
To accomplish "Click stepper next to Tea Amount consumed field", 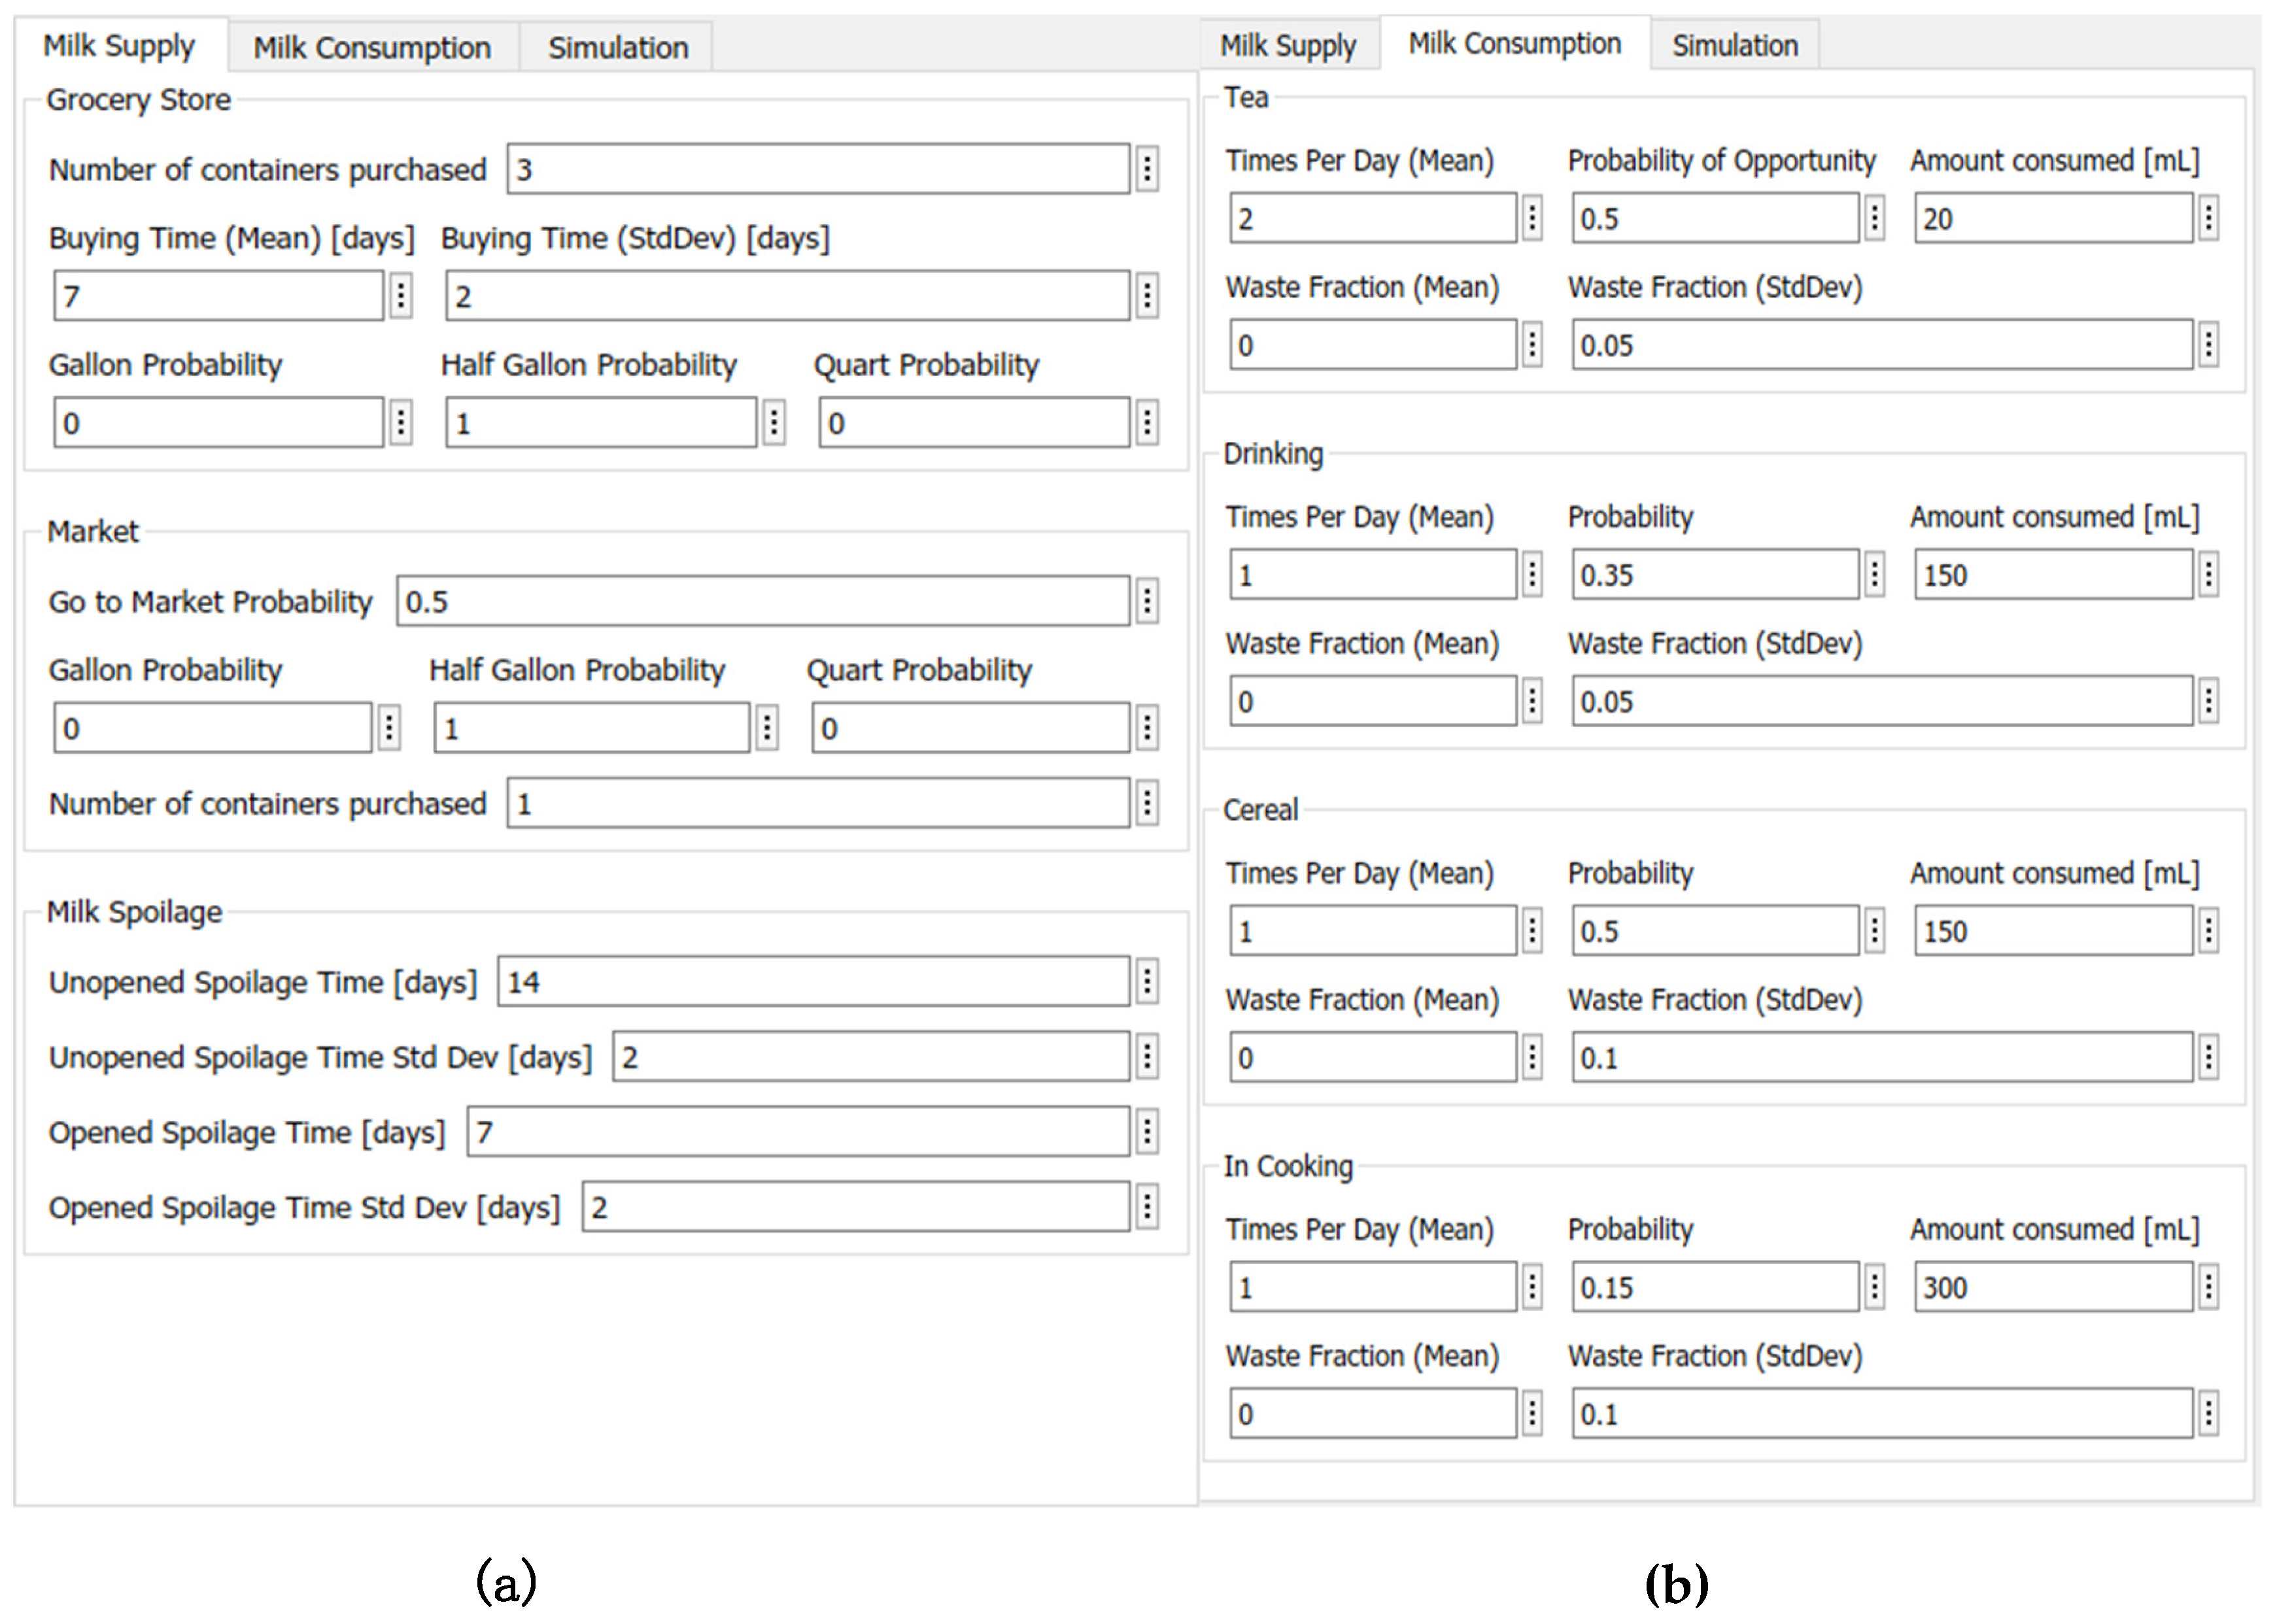I will coord(2208,217).
